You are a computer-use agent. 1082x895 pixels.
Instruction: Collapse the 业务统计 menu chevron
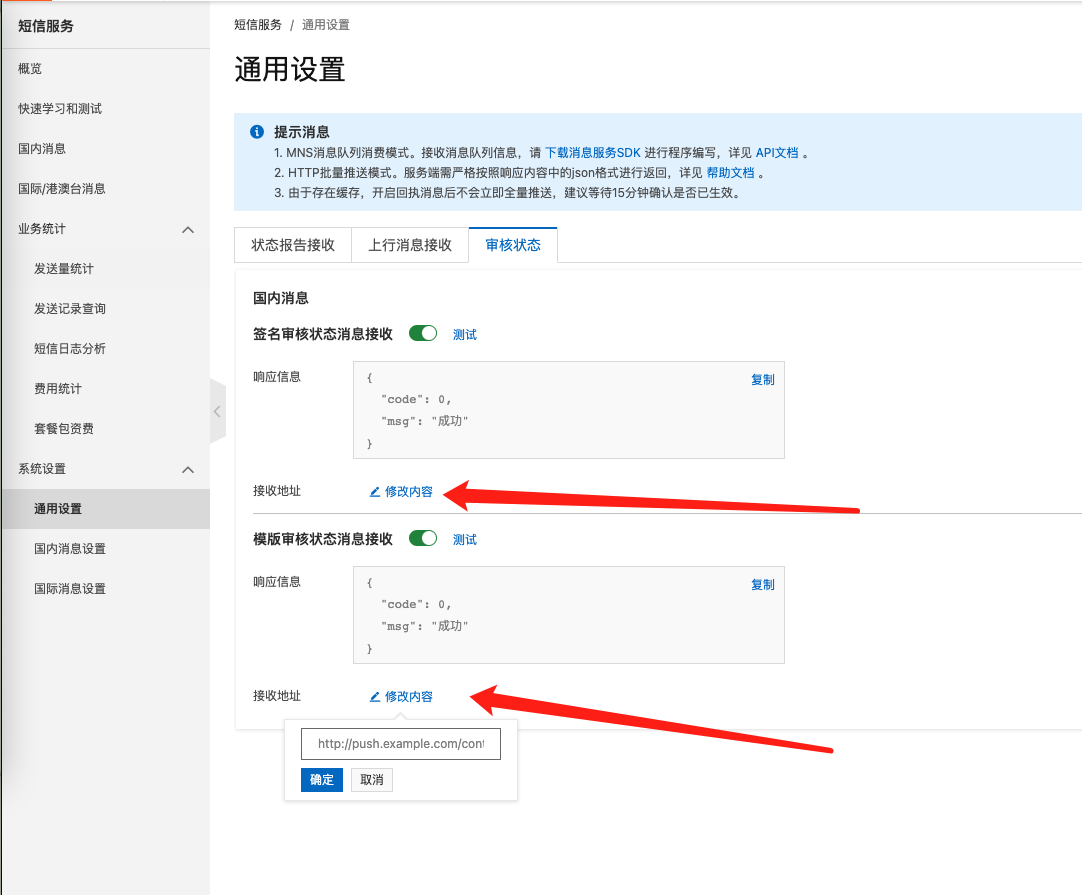188,229
